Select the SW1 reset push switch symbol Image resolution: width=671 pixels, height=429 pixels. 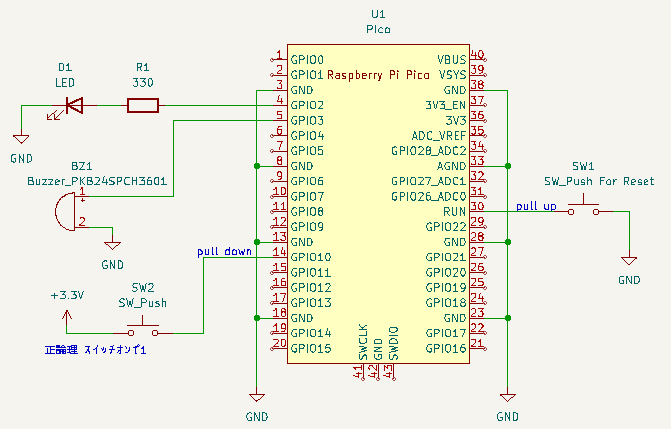584,206
